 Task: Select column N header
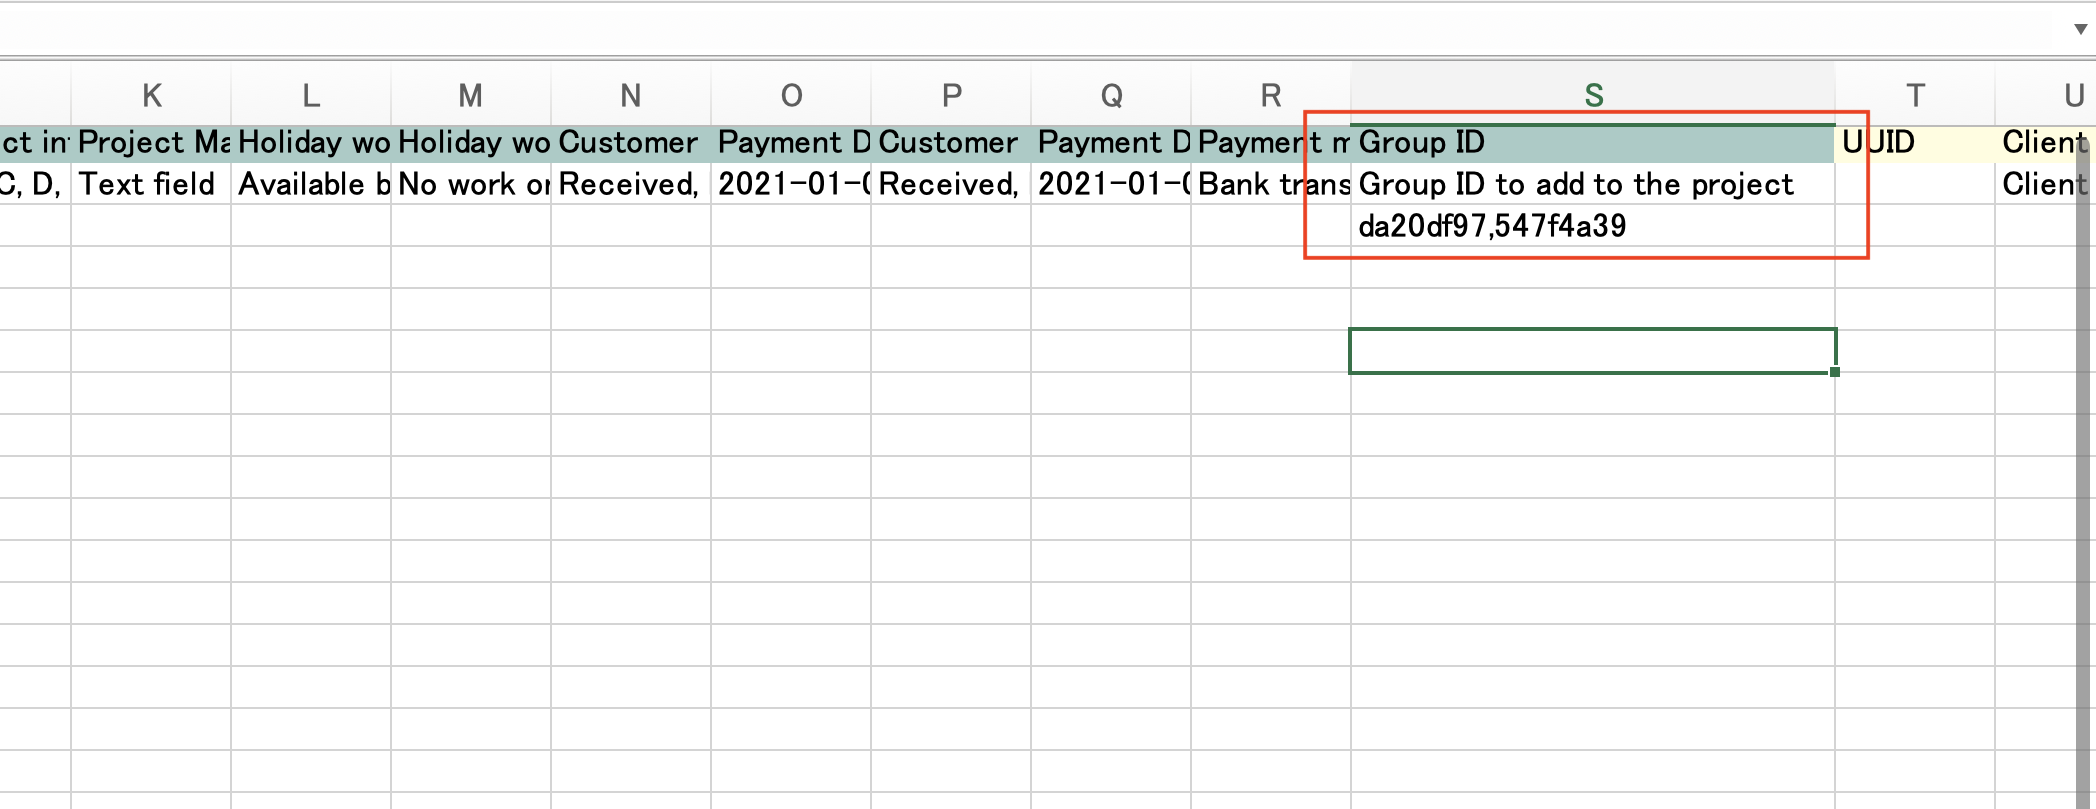tap(630, 95)
